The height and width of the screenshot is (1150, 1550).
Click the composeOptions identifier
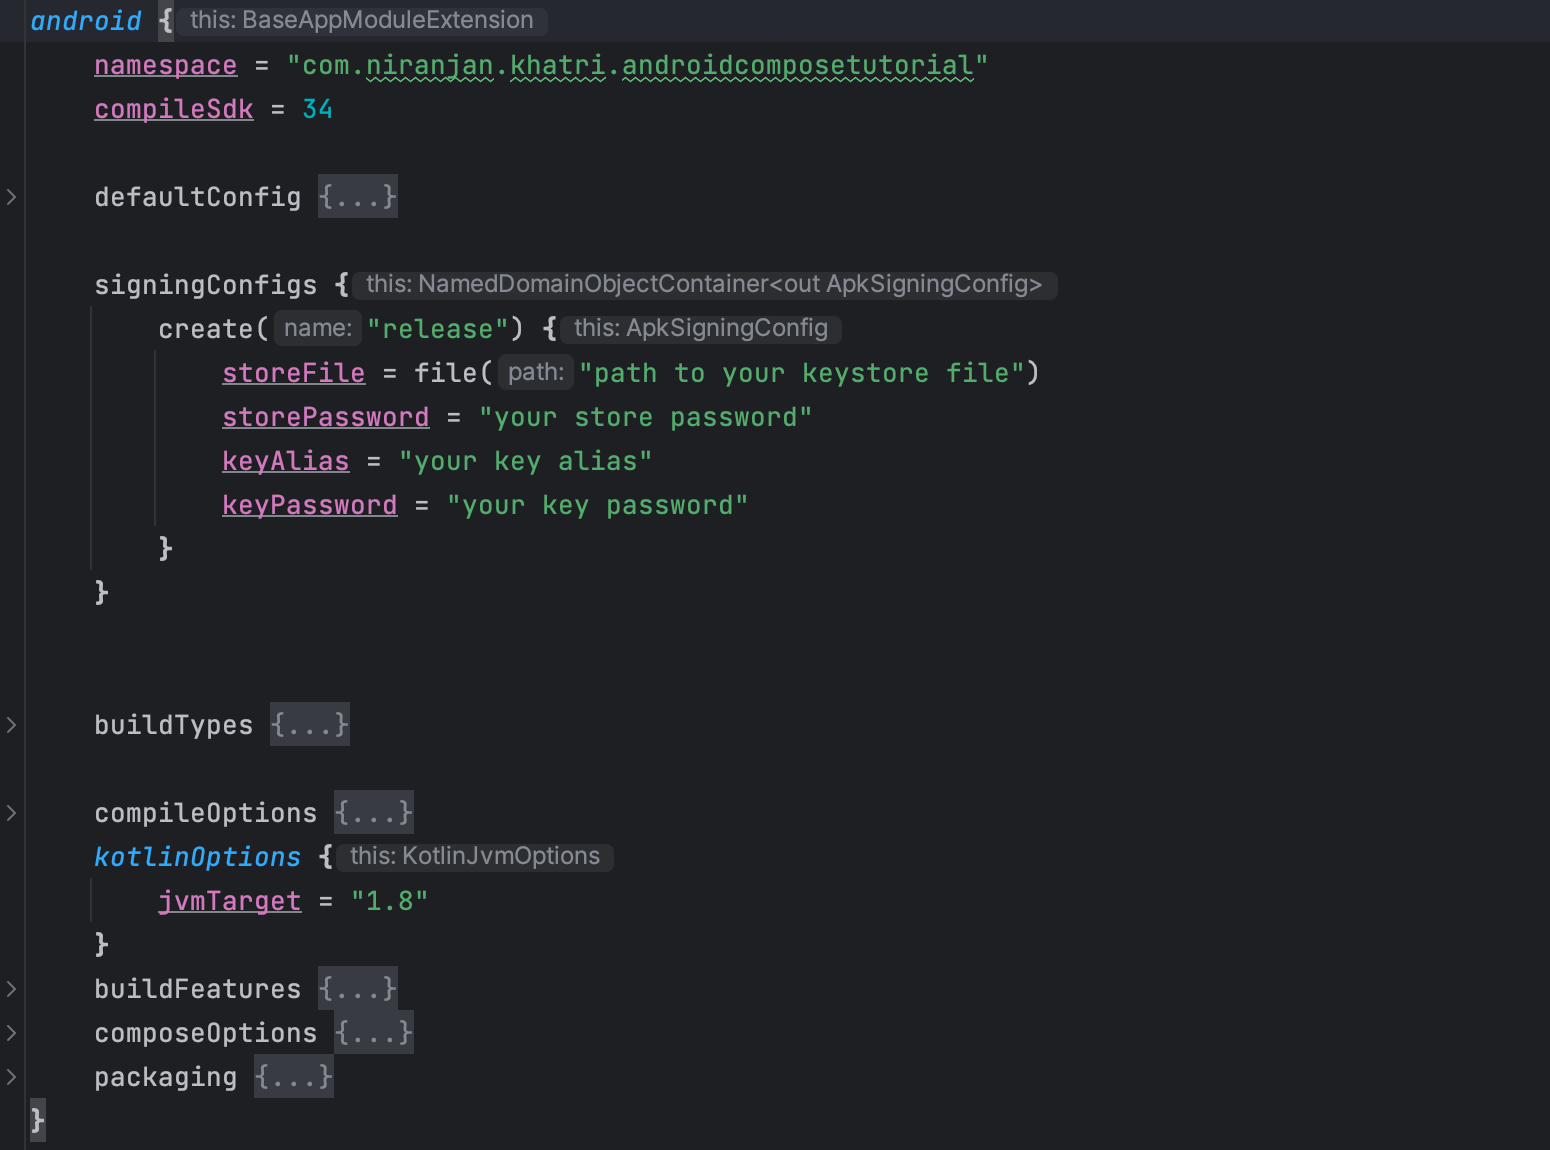coord(206,1033)
